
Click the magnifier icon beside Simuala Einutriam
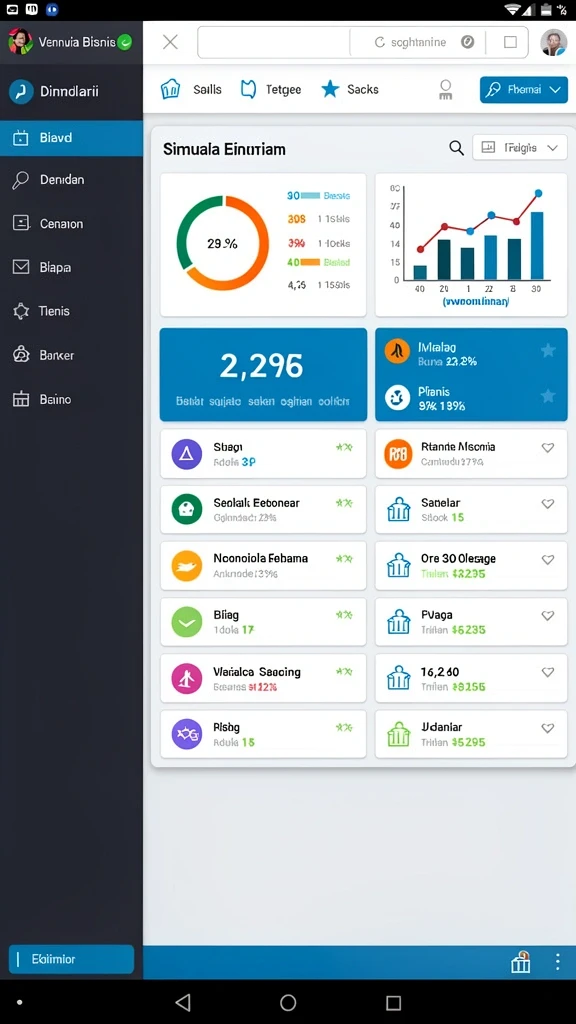456,148
